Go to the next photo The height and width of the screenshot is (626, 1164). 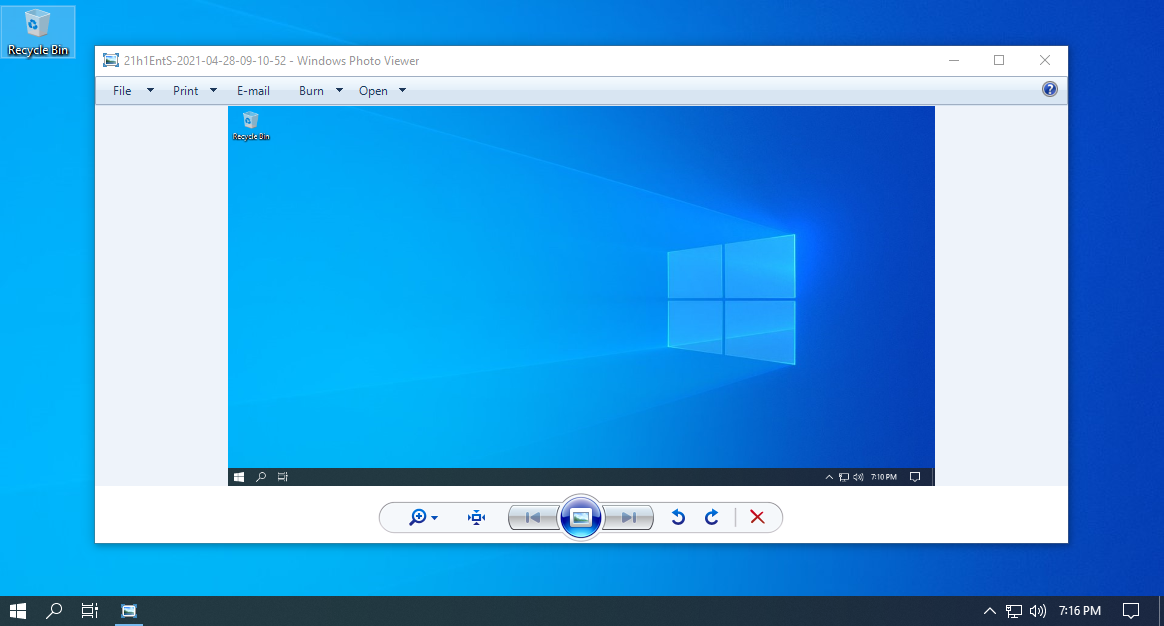click(629, 518)
